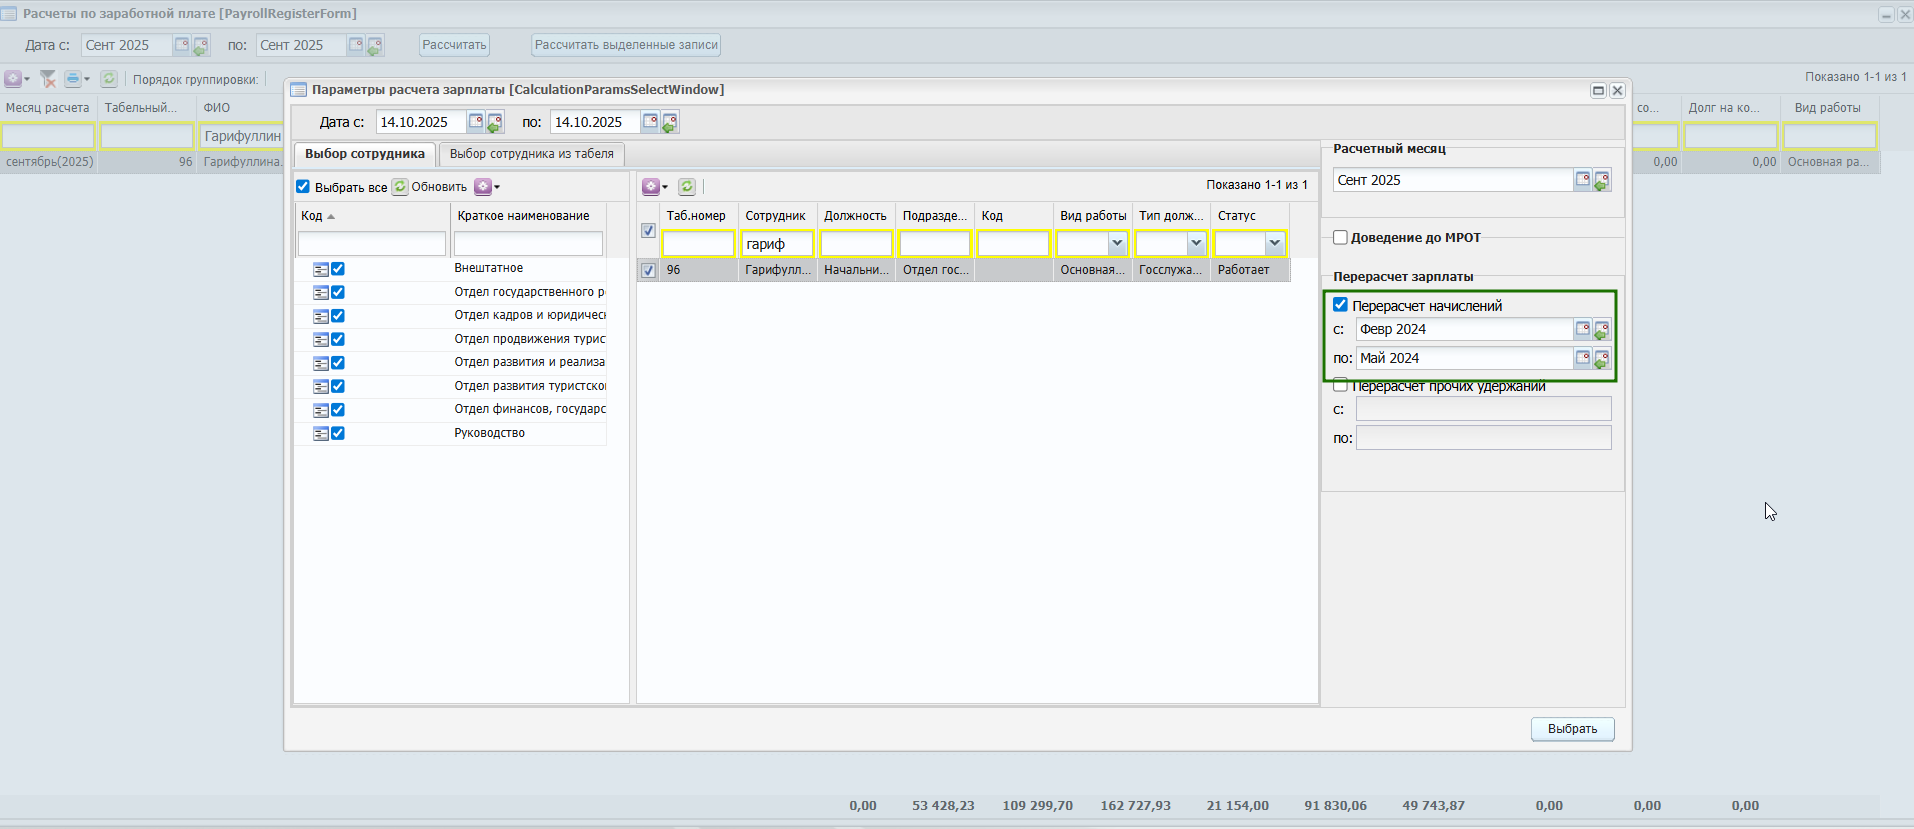
Task: Click the 'Выбрать' button
Action: point(1572,729)
